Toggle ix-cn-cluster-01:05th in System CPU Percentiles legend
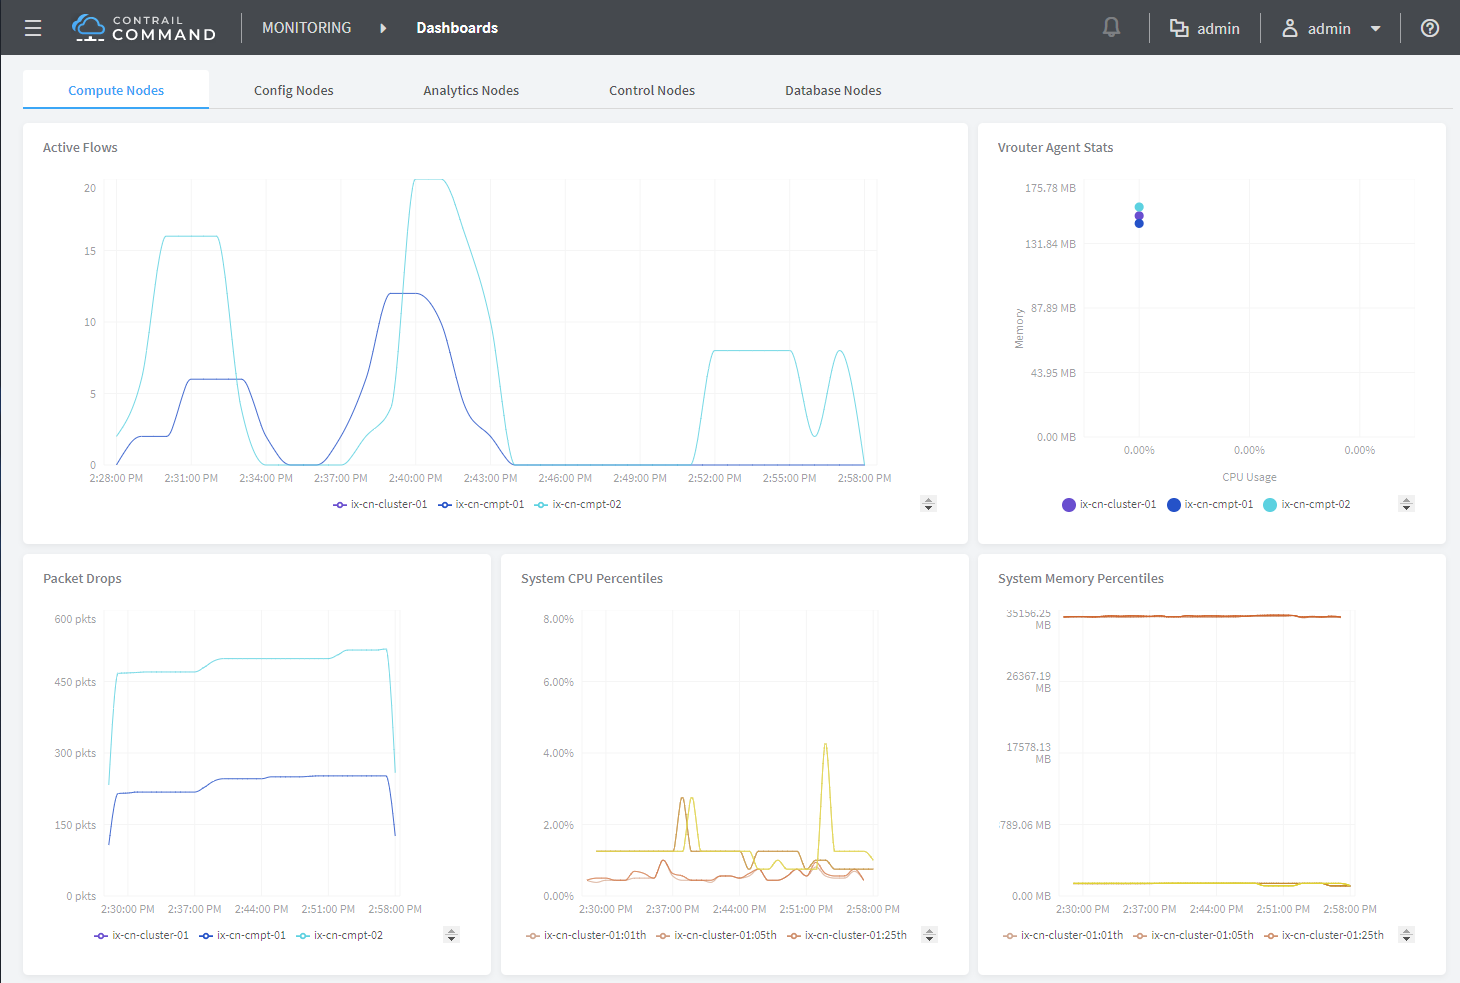Image resolution: width=1460 pixels, height=983 pixels. coord(716,935)
